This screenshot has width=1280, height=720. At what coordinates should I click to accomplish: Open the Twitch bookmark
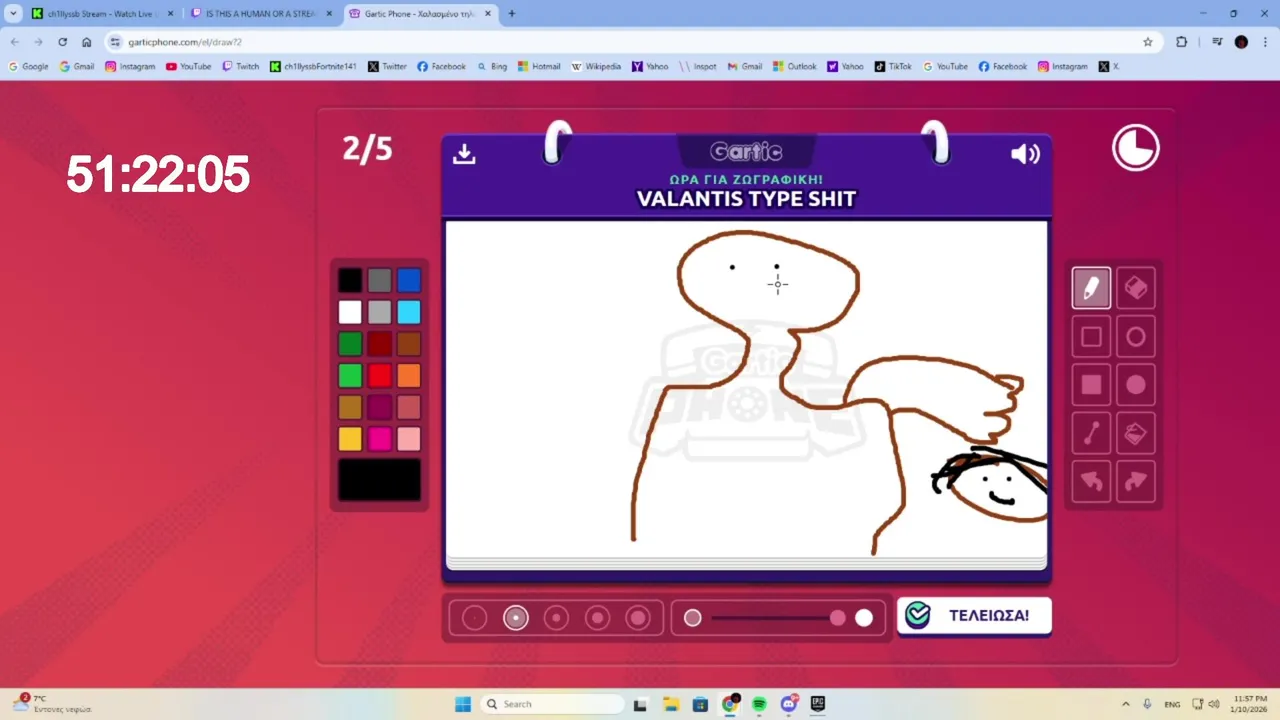[241, 67]
